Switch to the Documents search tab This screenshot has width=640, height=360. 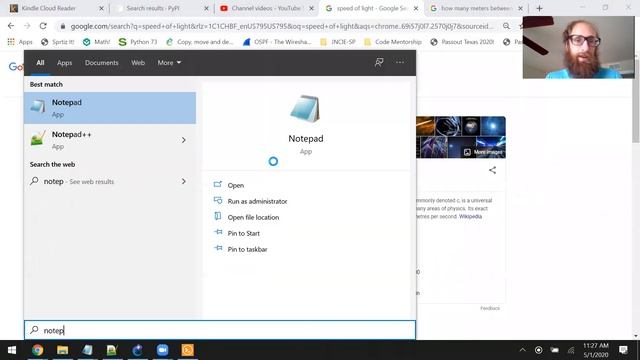[102, 63]
